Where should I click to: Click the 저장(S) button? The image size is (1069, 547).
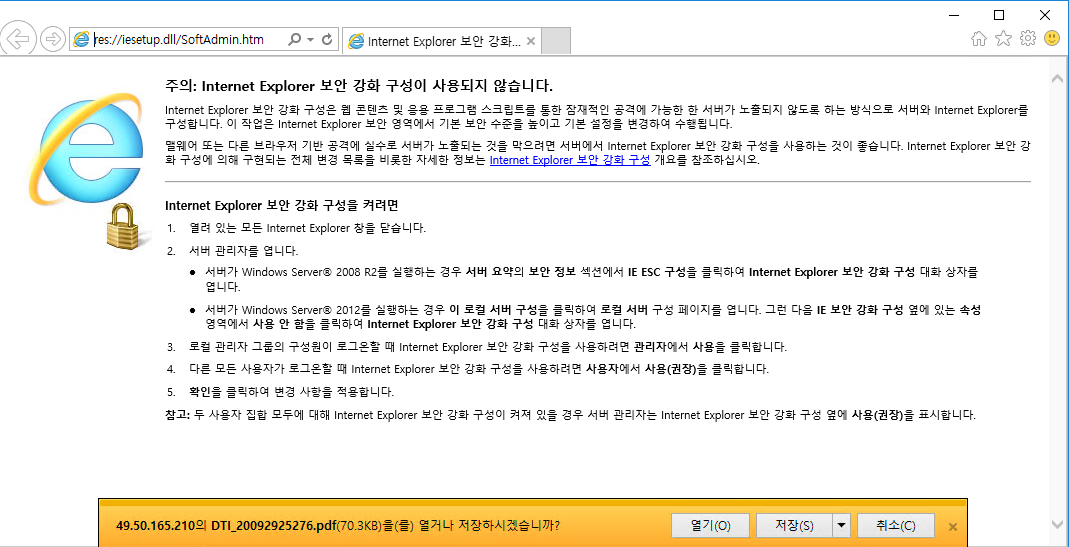(794, 526)
